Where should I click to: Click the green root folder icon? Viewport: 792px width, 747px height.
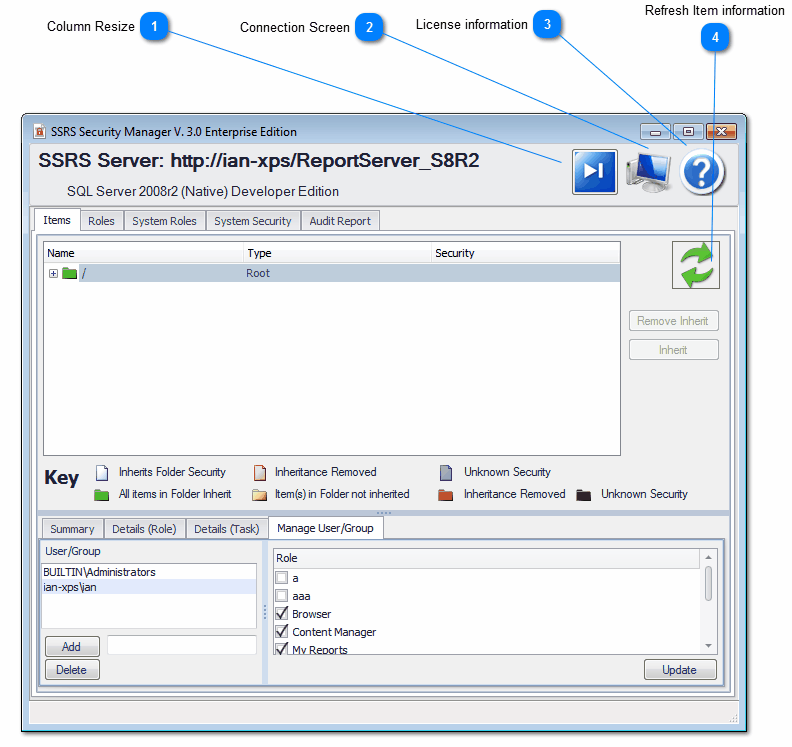pyautogui.click(x=69, y=273)
